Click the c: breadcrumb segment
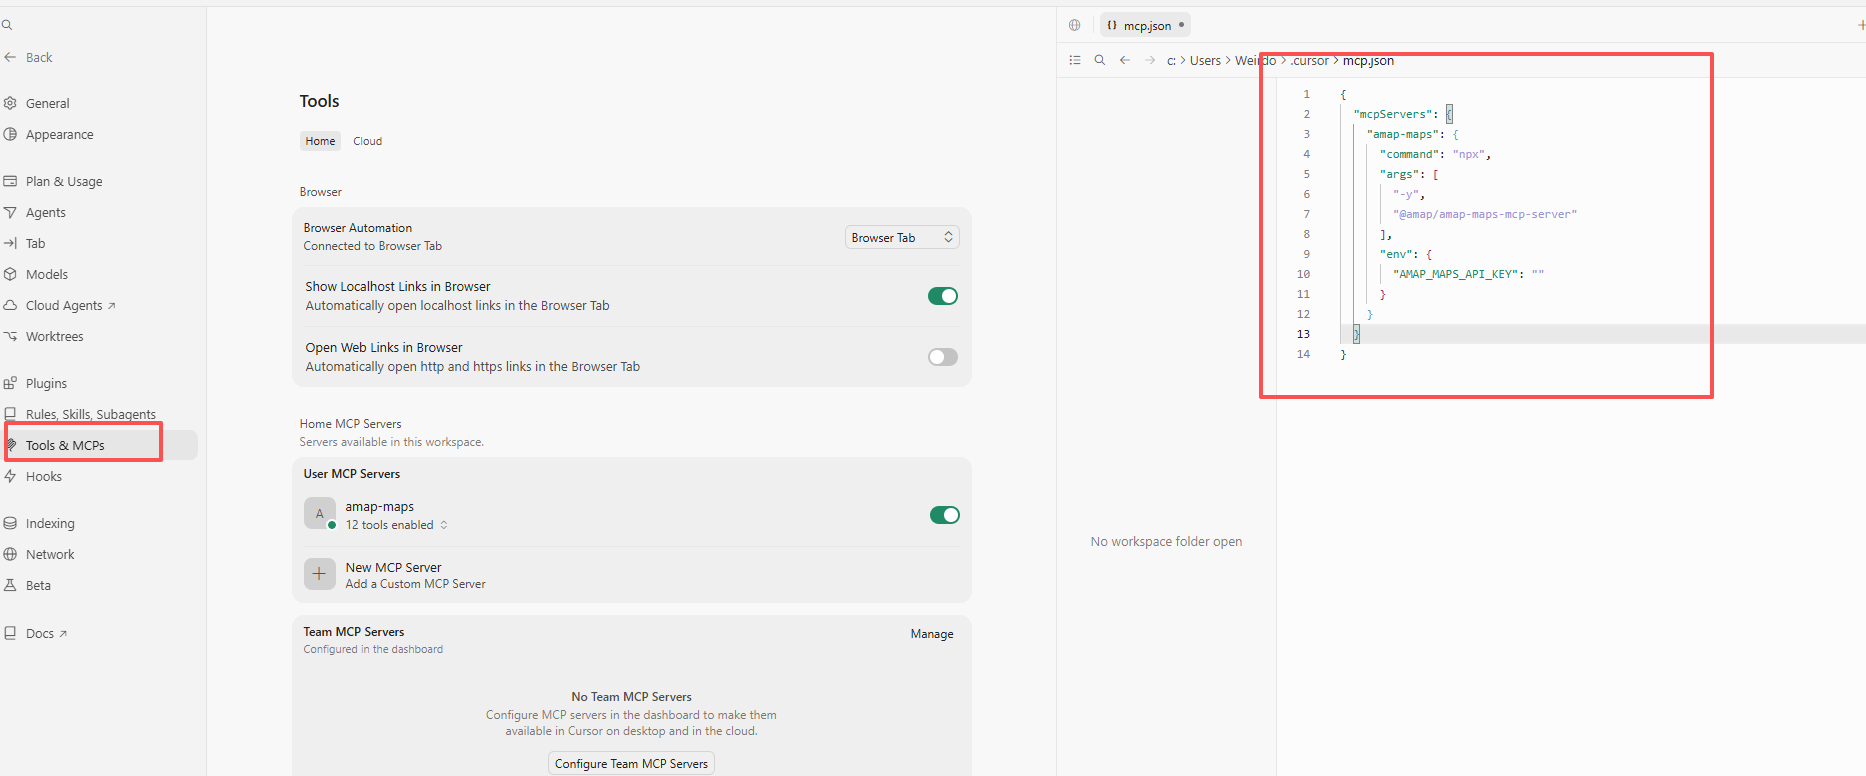The image size is (1866, 776). (1171, 61)
